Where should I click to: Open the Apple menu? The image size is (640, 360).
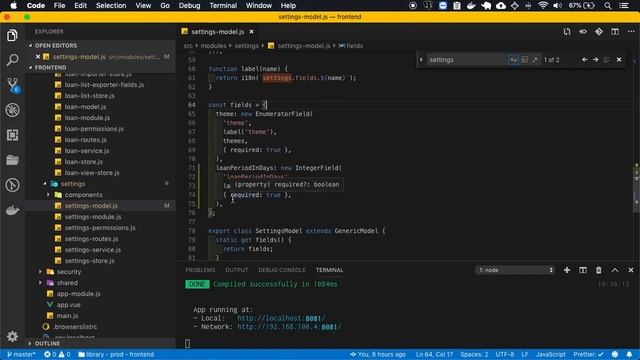point(13,5)
